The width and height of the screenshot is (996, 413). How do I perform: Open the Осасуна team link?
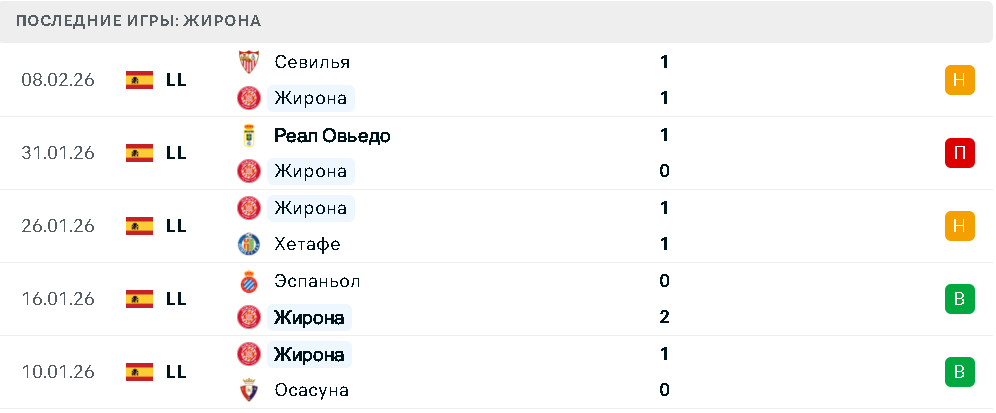[311, 390]
